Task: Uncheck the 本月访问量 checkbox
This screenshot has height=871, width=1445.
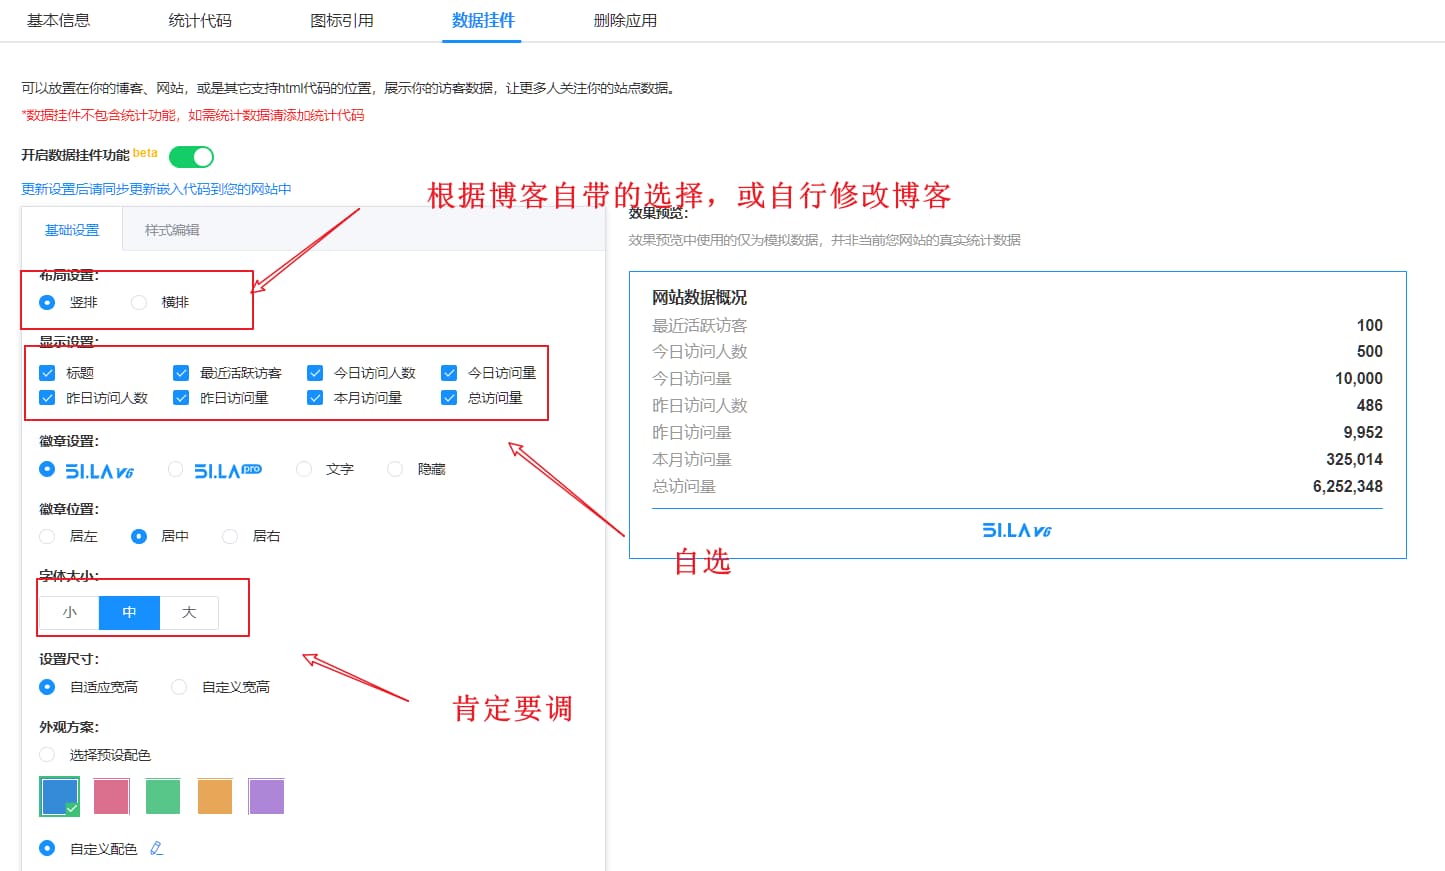Action: (x=315, y=398)
